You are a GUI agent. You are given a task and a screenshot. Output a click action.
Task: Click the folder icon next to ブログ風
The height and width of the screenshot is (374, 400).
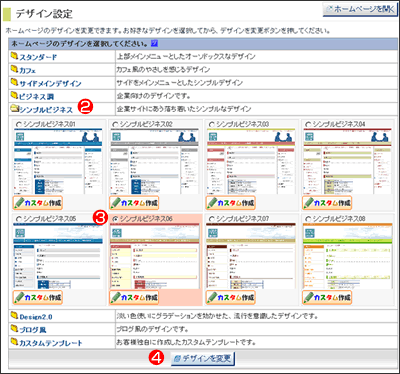14,329
